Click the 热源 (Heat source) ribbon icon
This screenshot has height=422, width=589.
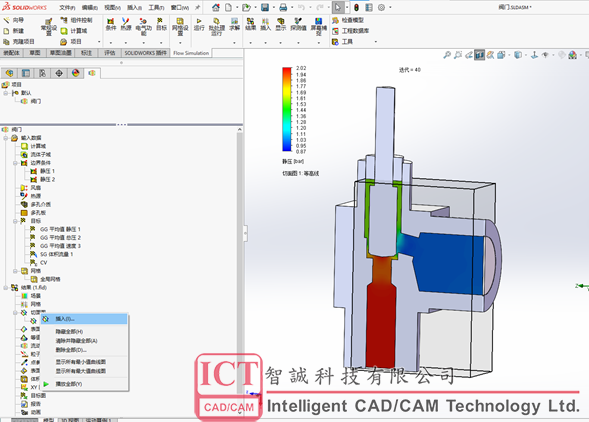click(x=125, y=24)
